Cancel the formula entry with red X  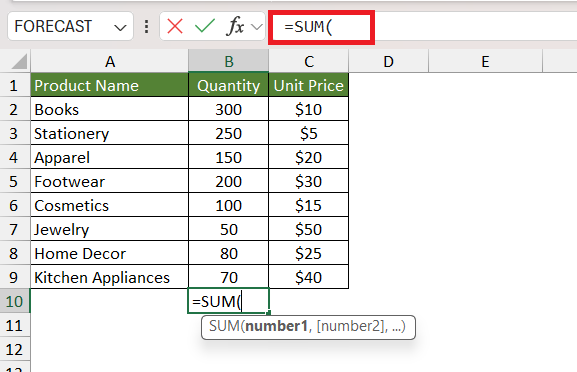pyautogui.click(x=175, y=26)
